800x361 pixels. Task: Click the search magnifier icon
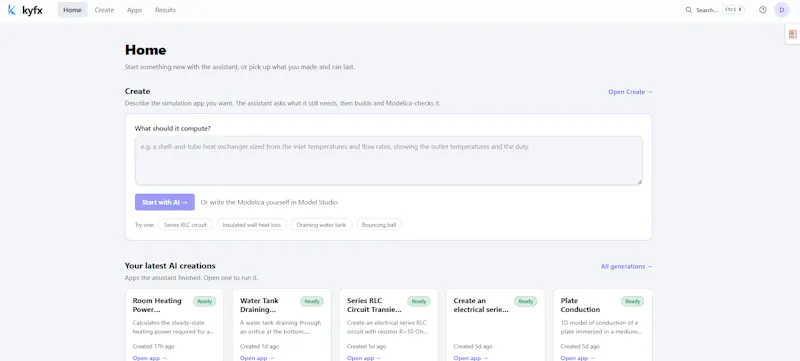coord(689,10)
